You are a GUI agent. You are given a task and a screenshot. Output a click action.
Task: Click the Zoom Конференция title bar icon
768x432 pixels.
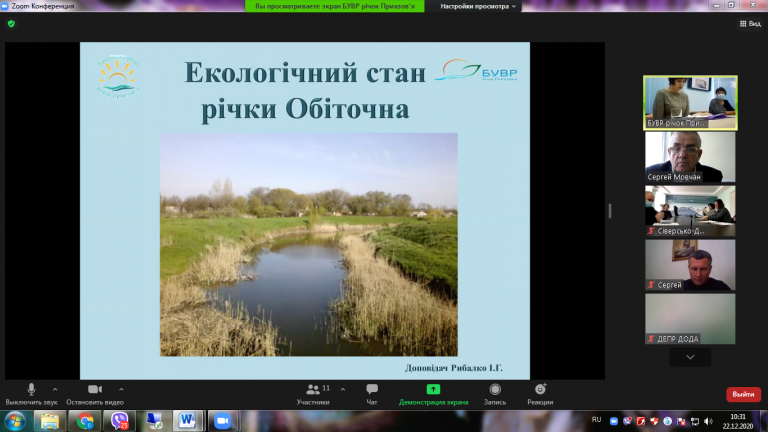pos(5,6)
